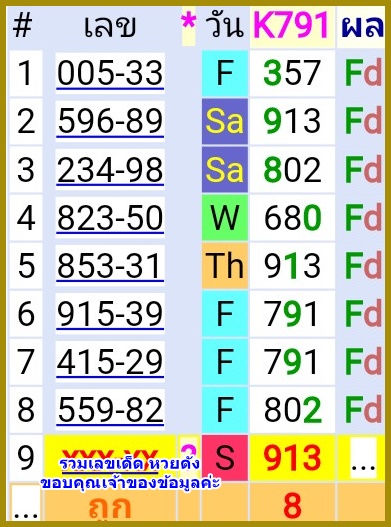This screenshot has height=527, width=391.
Task: Click the Sa day cell in row 2
Action: (x=225, y=121)
